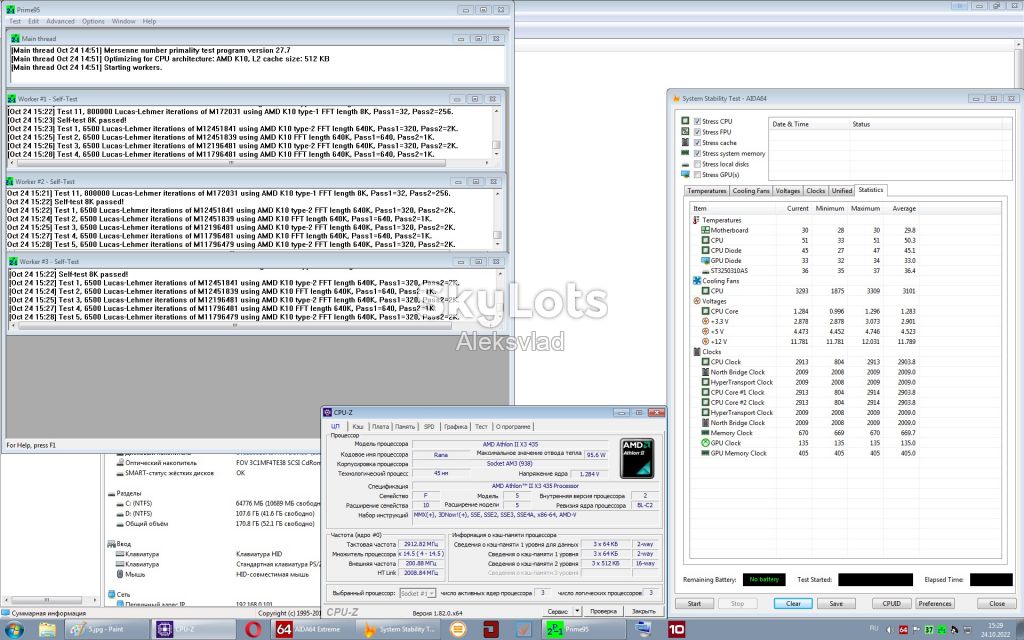Image resolution: width=1024 pixels, height=640 pixels.
Task: Click the Prime95 Main thread window icon
Action: 16,39
